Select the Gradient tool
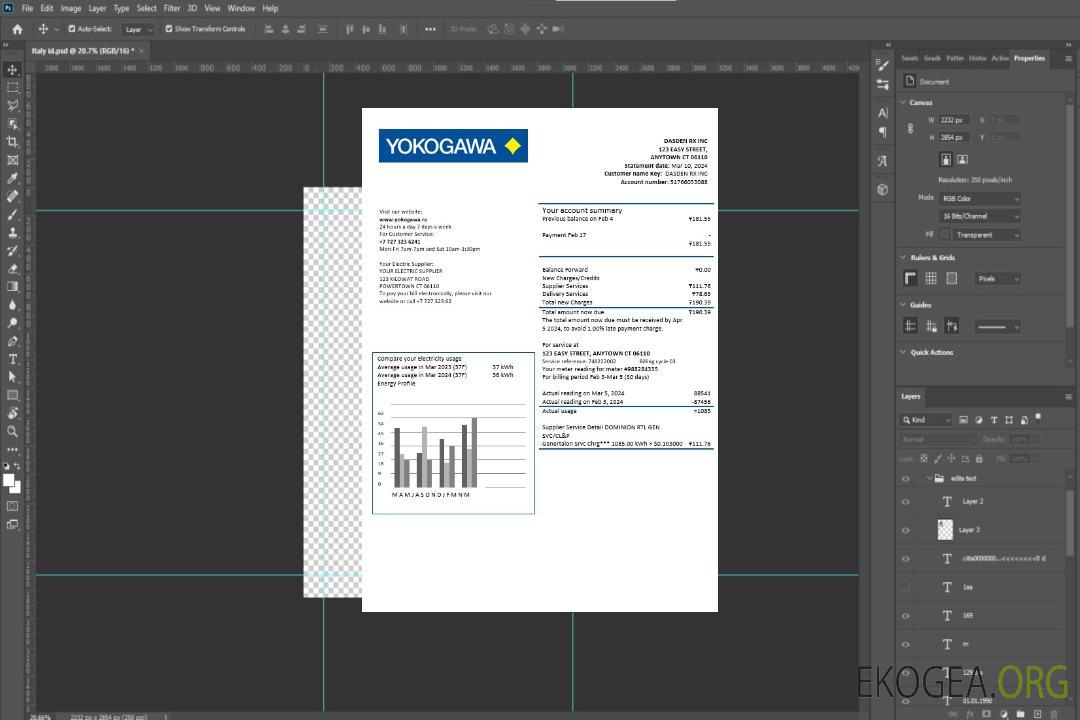The height and width of the screenshot is (720, 1080). point(12,287)
